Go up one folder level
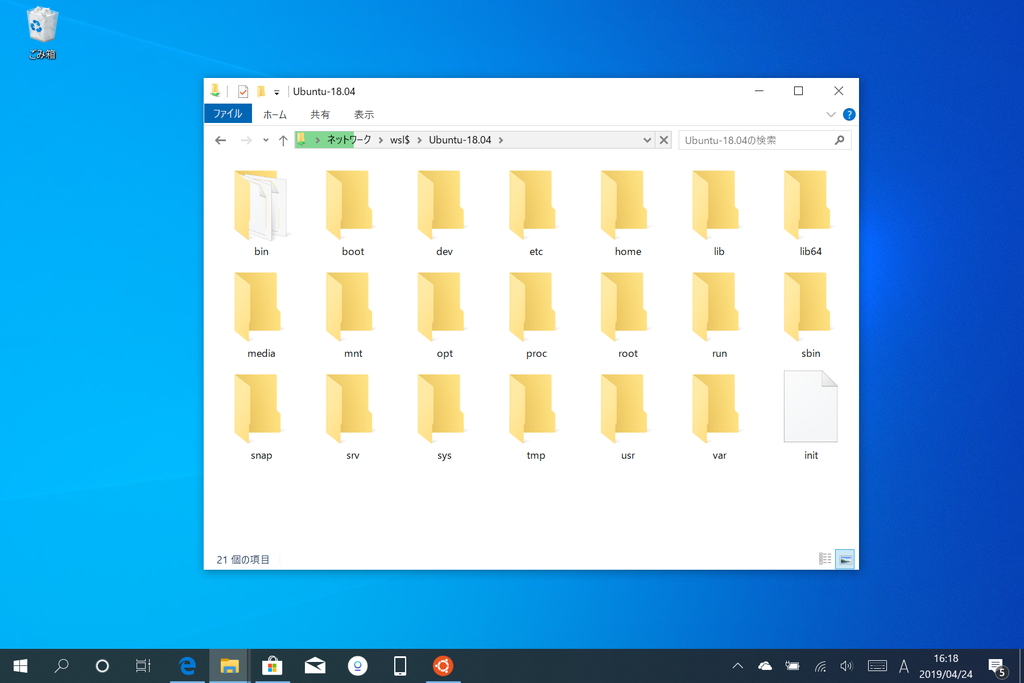The image size is (1024, 683). (x=283, y=140)
